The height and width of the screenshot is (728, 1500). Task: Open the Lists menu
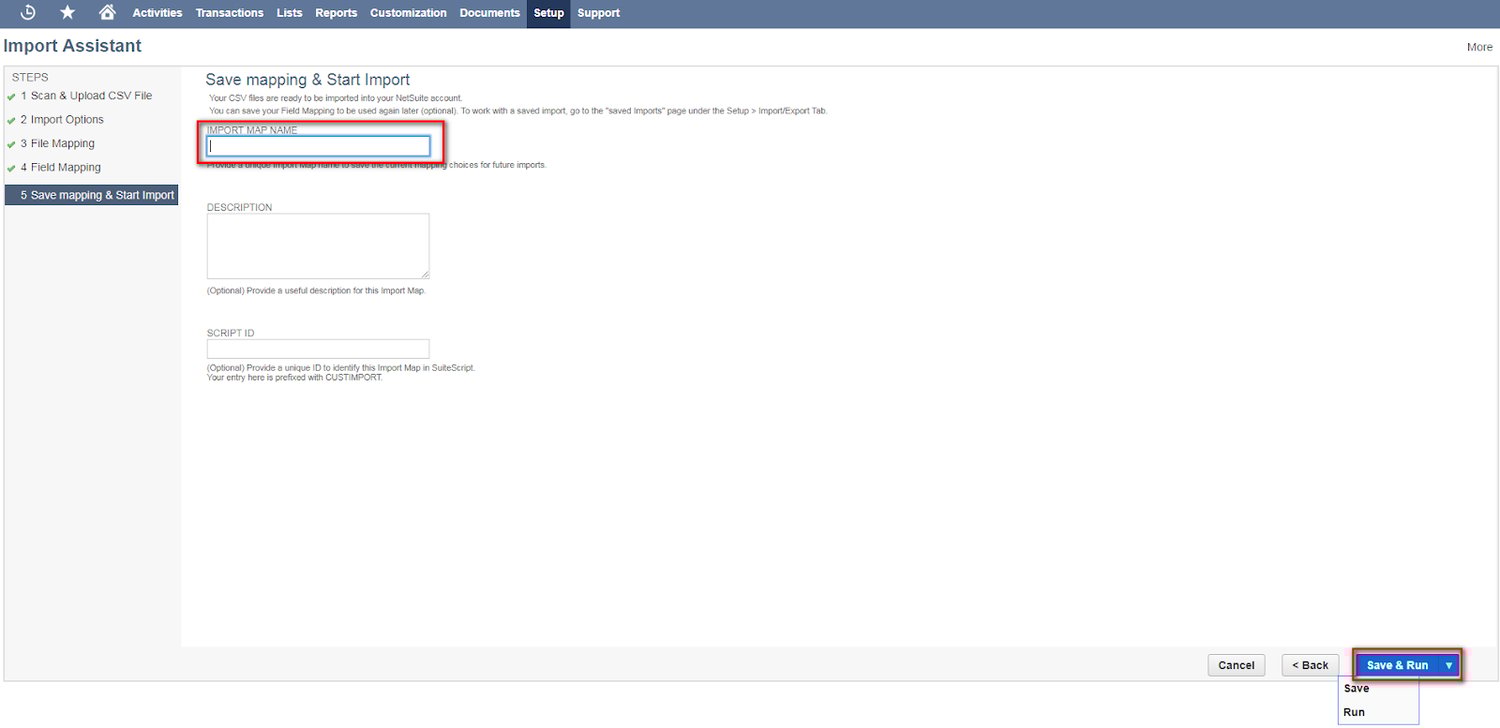[289, 13]
